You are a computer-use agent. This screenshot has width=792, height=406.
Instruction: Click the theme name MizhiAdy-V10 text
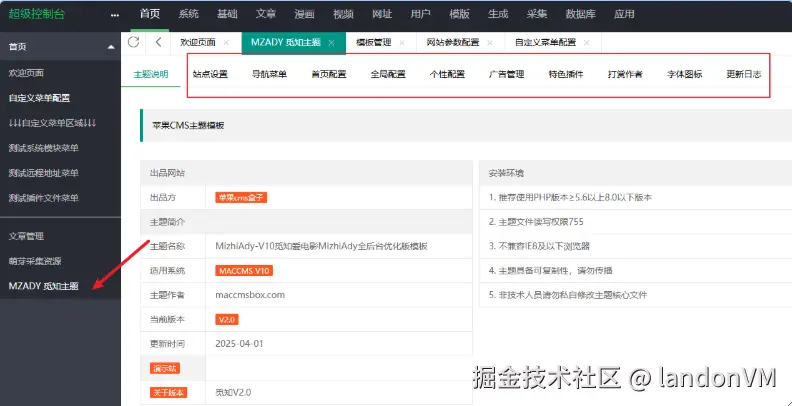[x=322, y=246]
